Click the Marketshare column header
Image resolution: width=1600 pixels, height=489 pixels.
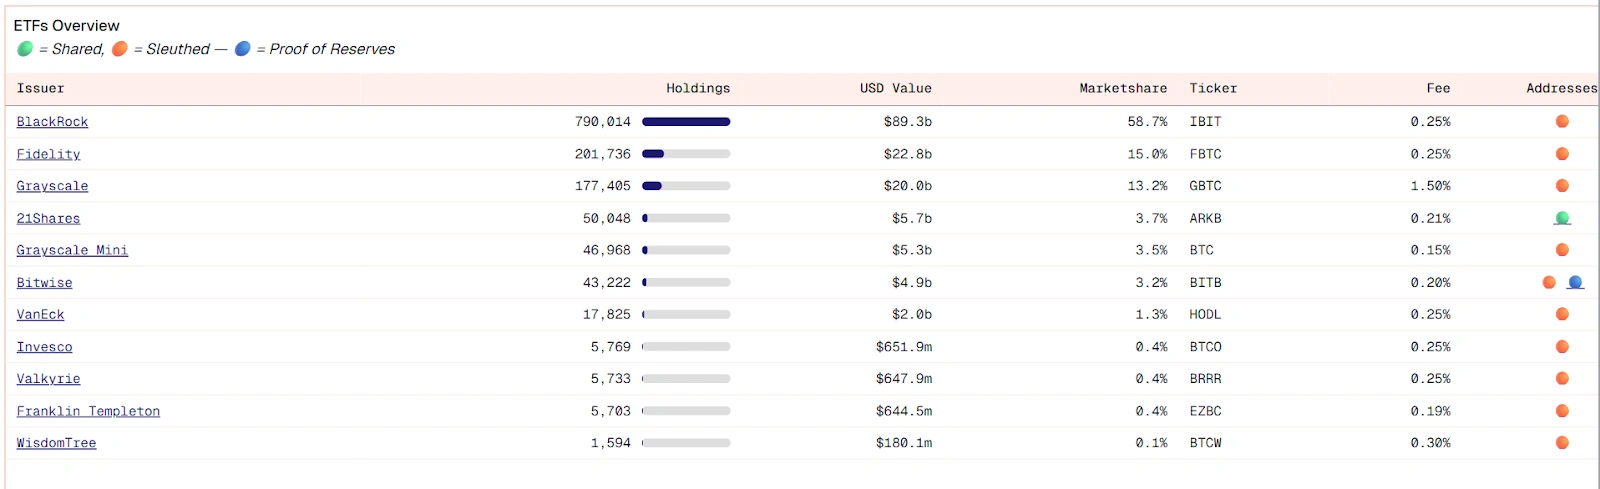coord(1122,88)
